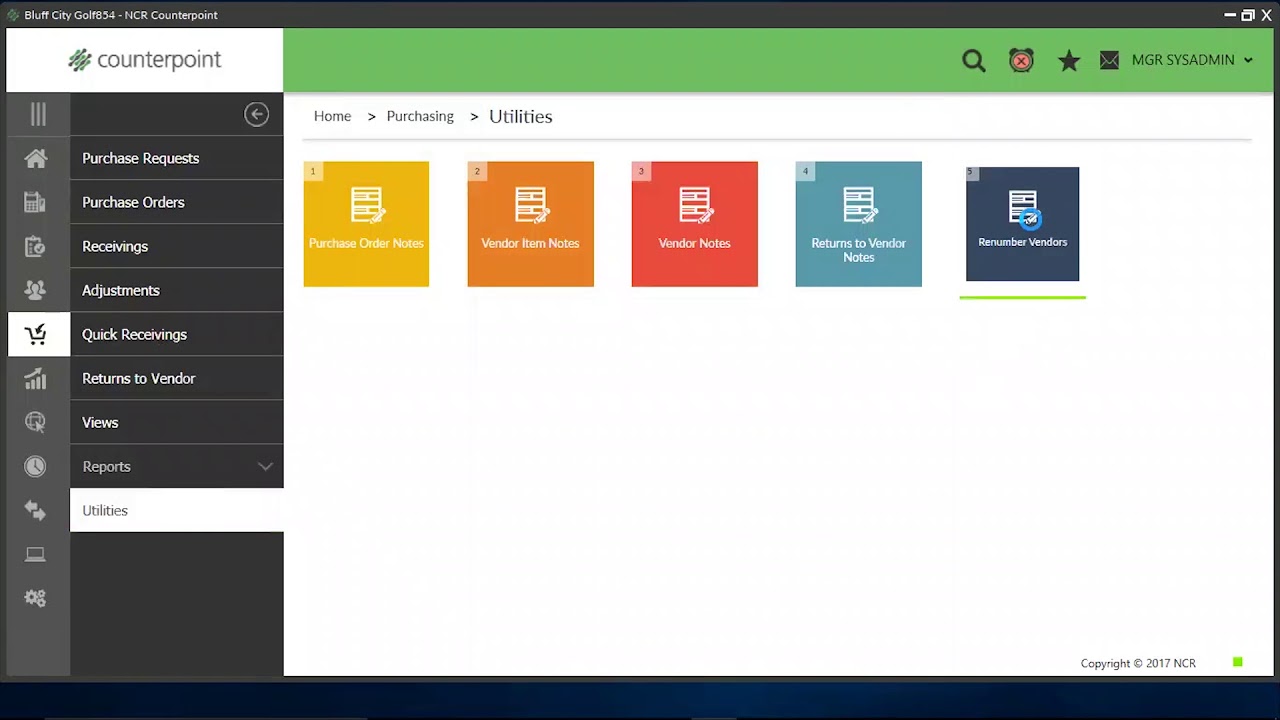1280x720 pixels.
Task: Open the Vendor Item Notes tile
Action: pyautogui.click(x=530, y=224)
